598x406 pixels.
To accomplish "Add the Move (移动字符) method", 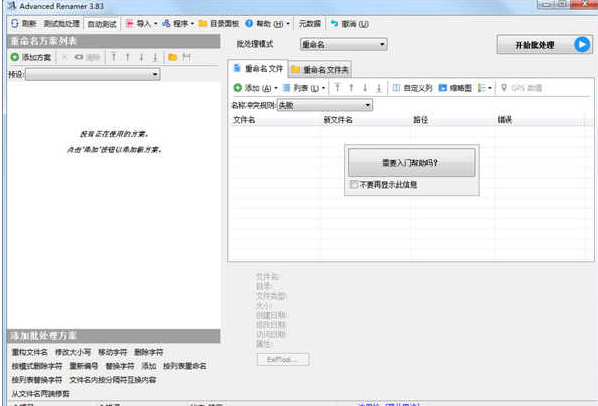I will (113, 352).
